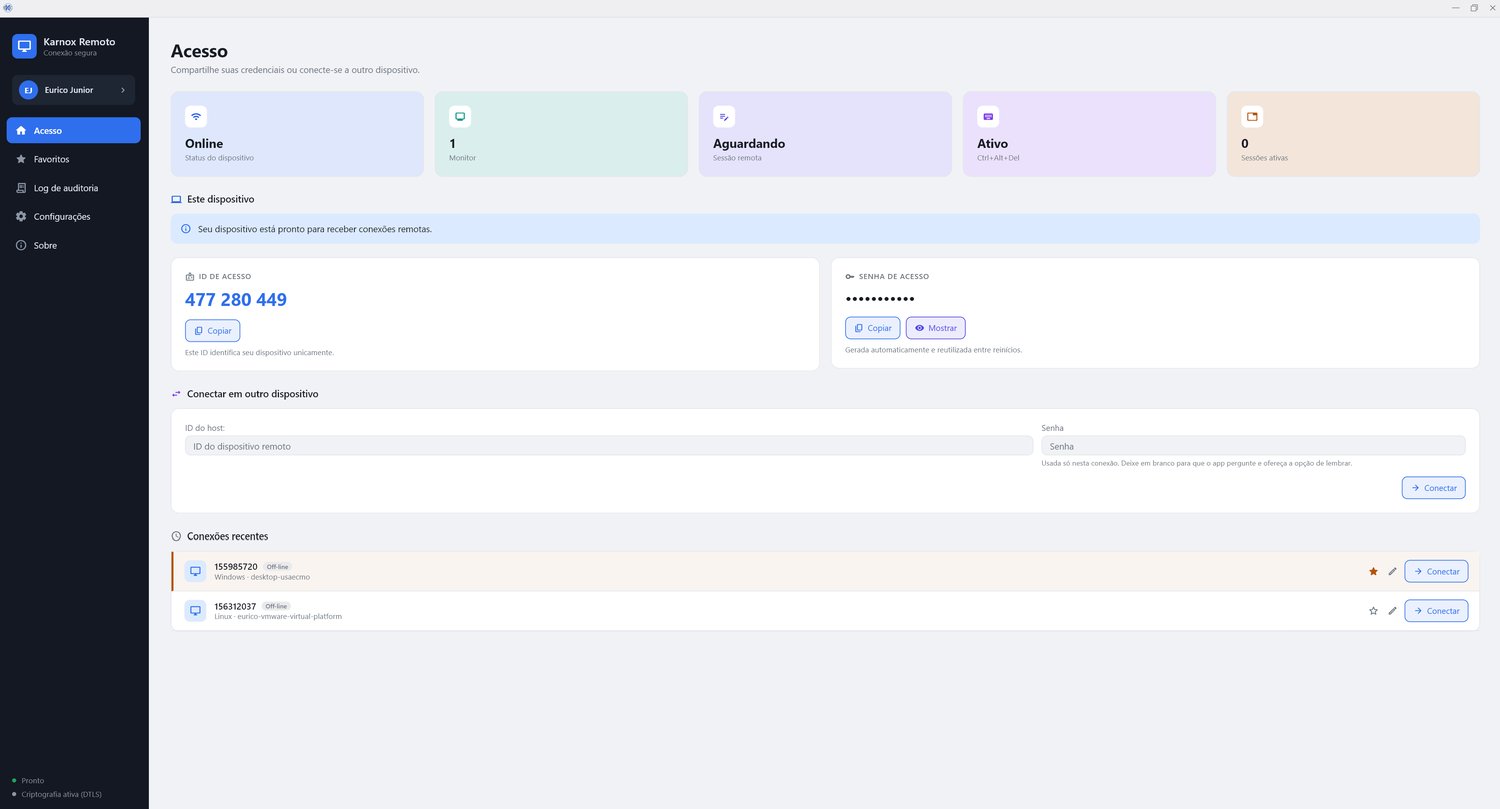Image resolution: width=1500 pixels, height=809 pixels.
Task: Open the Eurico Junior account chevron
Action: (123, 90)
